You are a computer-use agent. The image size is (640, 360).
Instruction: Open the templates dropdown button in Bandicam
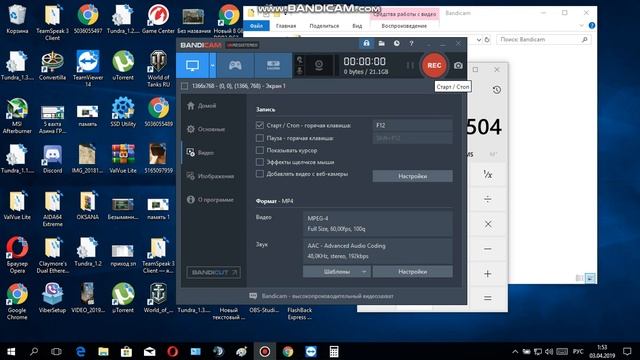pyautogui.click(x=337, y=272)
